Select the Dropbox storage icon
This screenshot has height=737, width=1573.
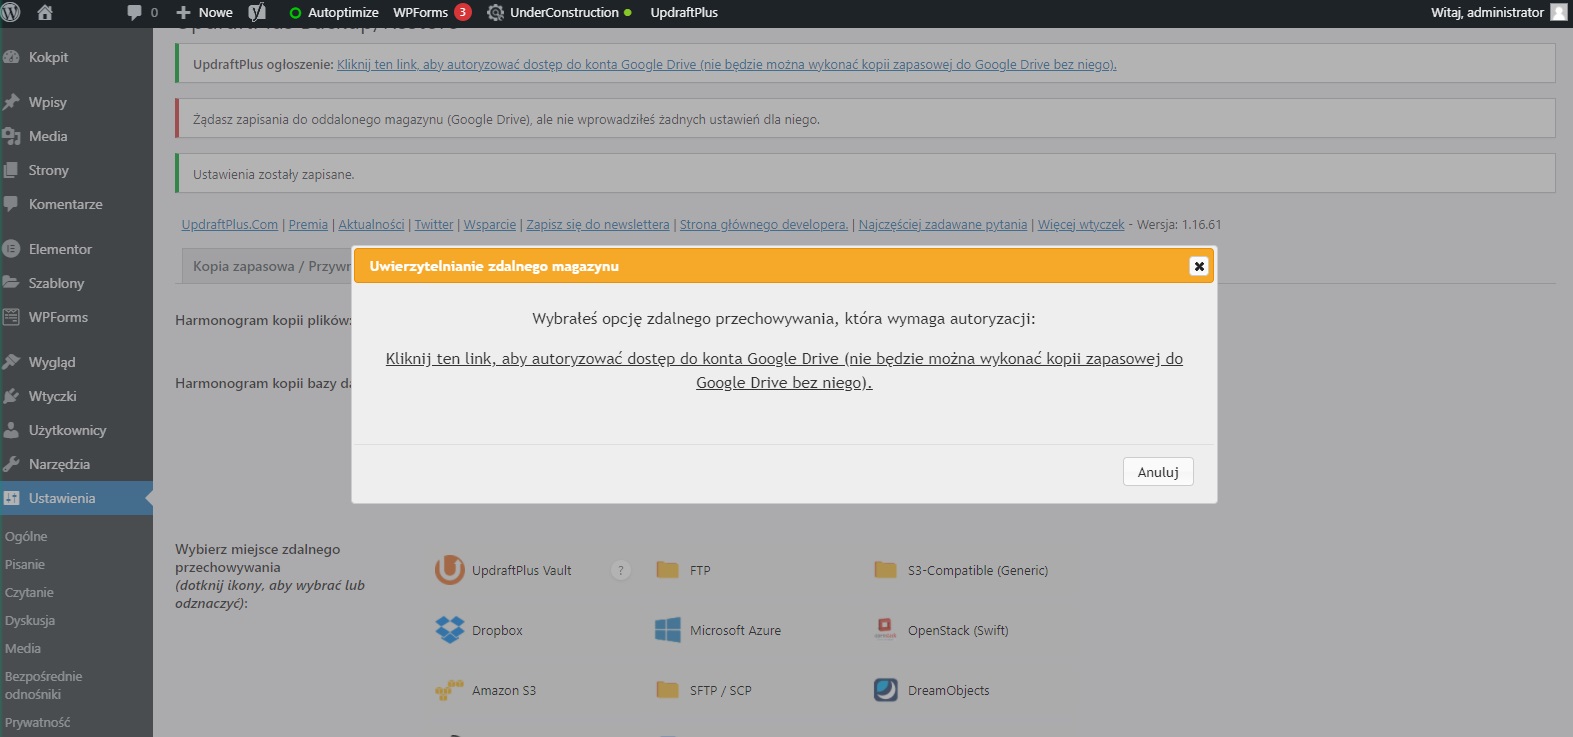[450, 630]
